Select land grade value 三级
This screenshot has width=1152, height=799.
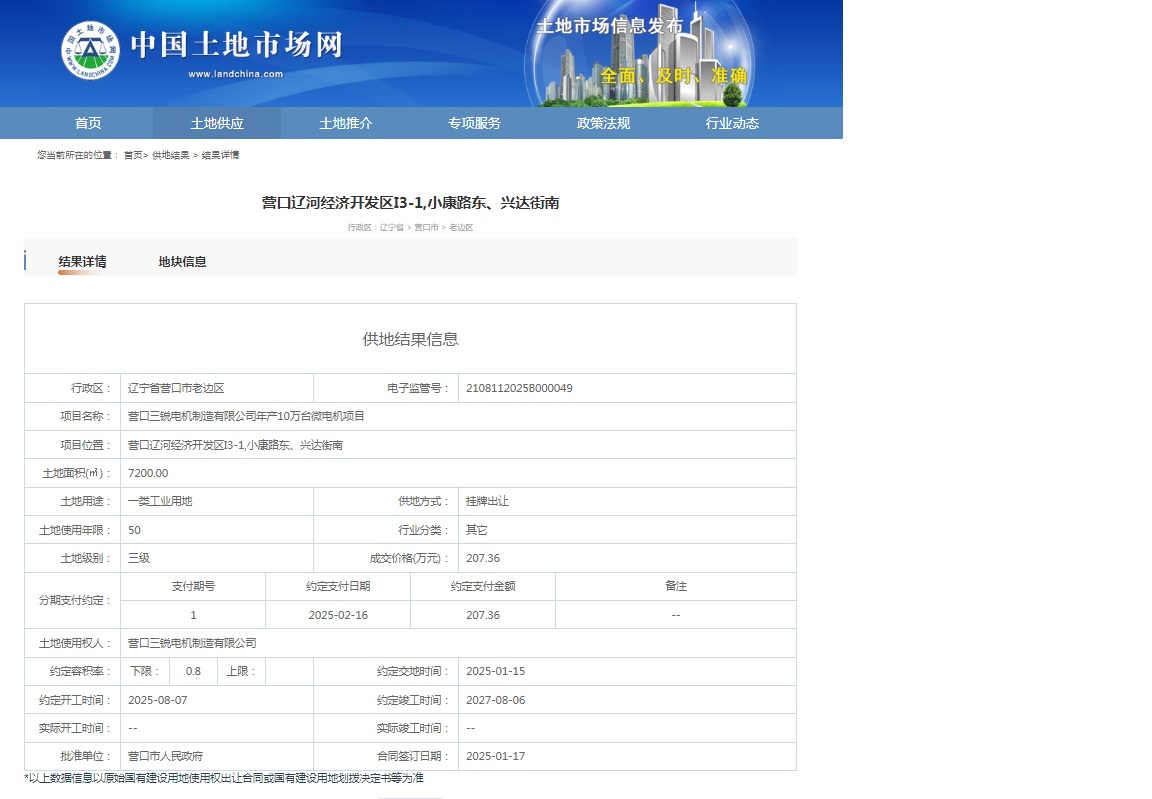[x=139, y=558]
